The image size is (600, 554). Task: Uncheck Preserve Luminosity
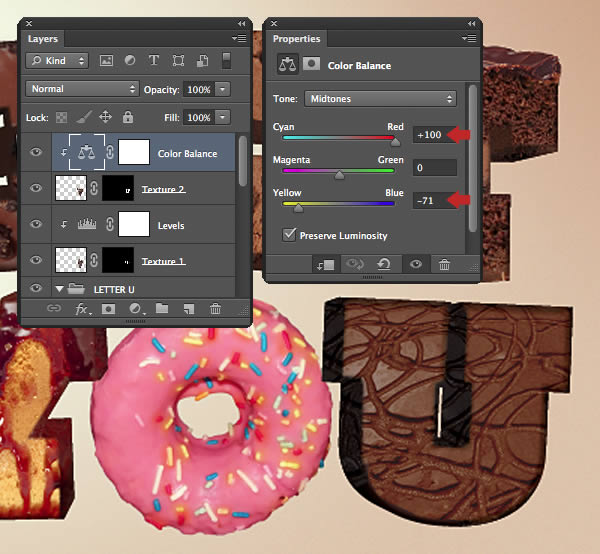[289, 235]
